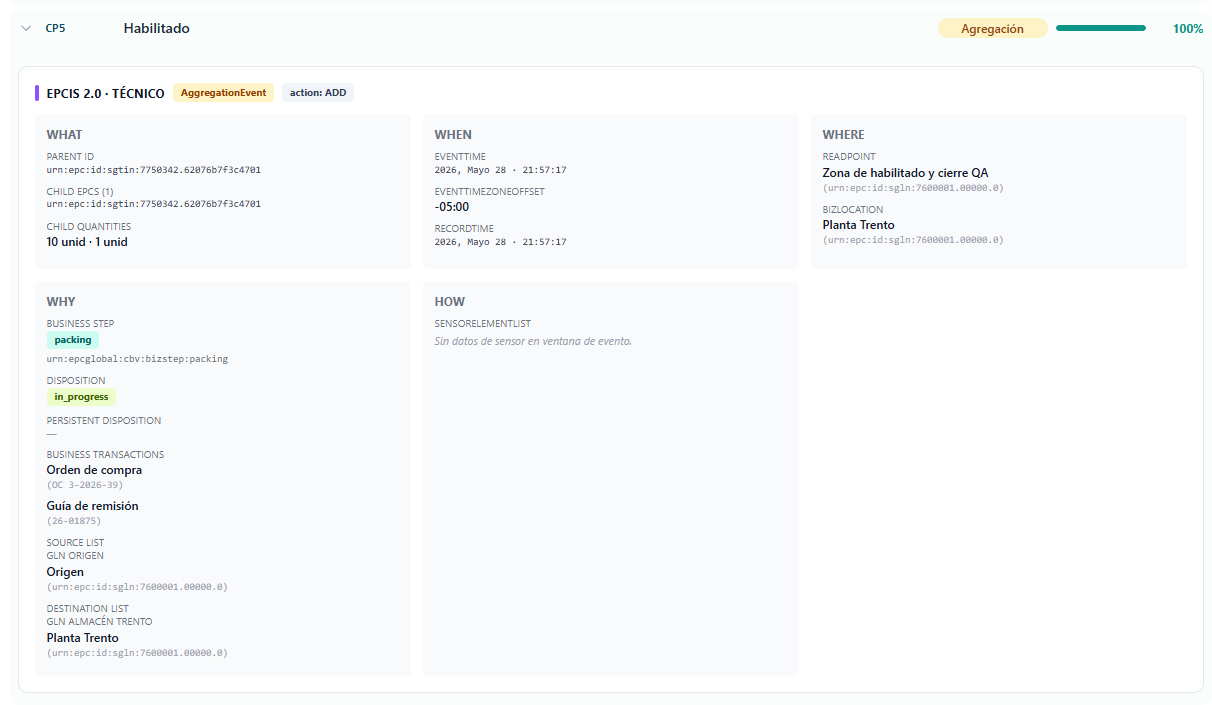Select the destination list sgln URN
1212x705 pixels.
coord(137,653)
